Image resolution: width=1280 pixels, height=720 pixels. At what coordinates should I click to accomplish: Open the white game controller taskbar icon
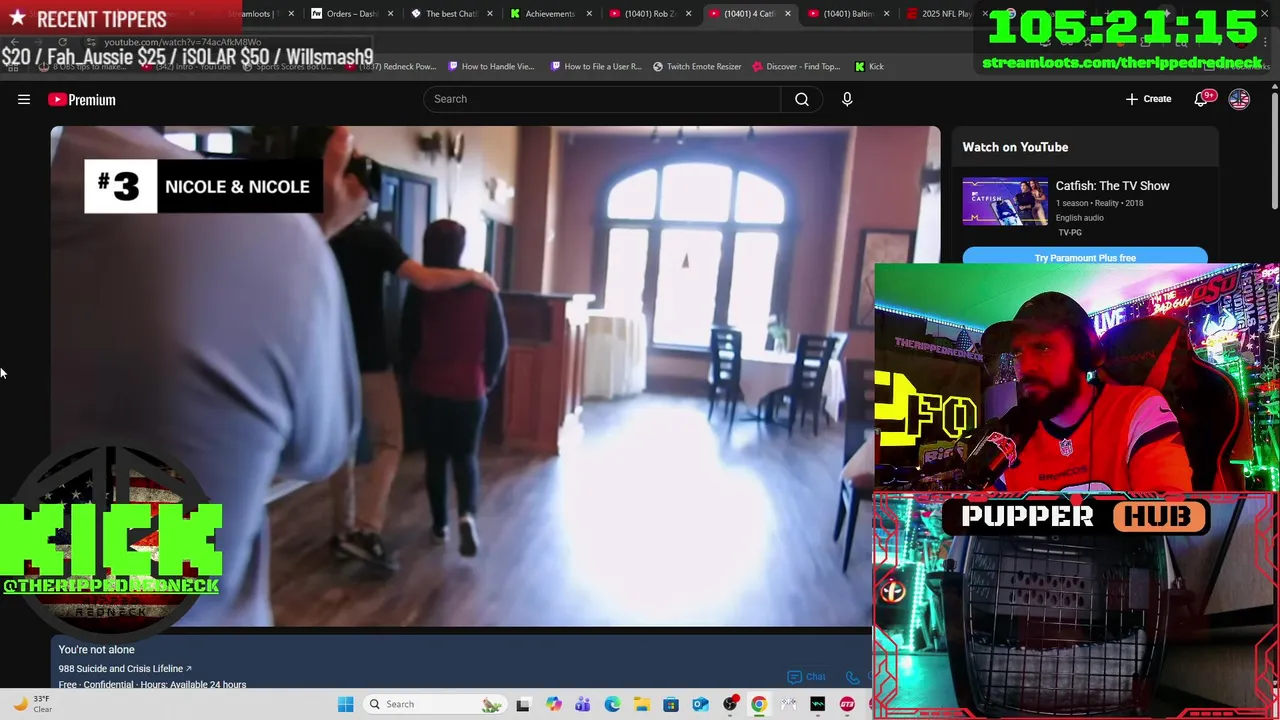[788, 704]
